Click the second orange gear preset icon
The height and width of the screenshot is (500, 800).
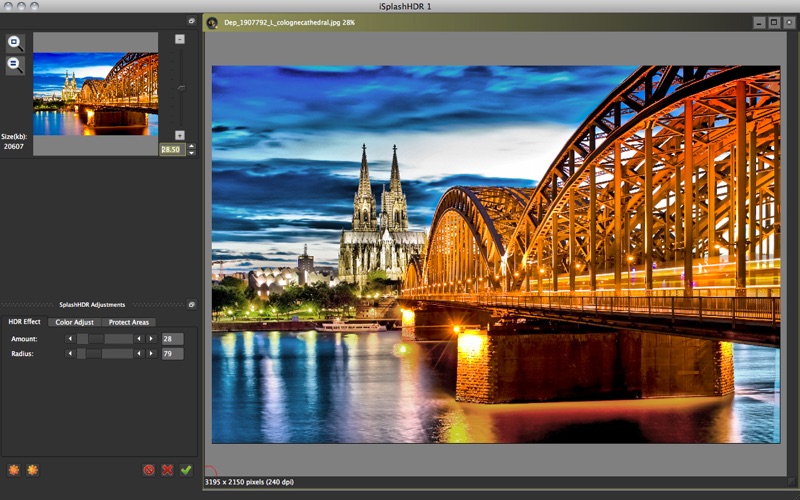pyautogui.click(x=32, y=469)
